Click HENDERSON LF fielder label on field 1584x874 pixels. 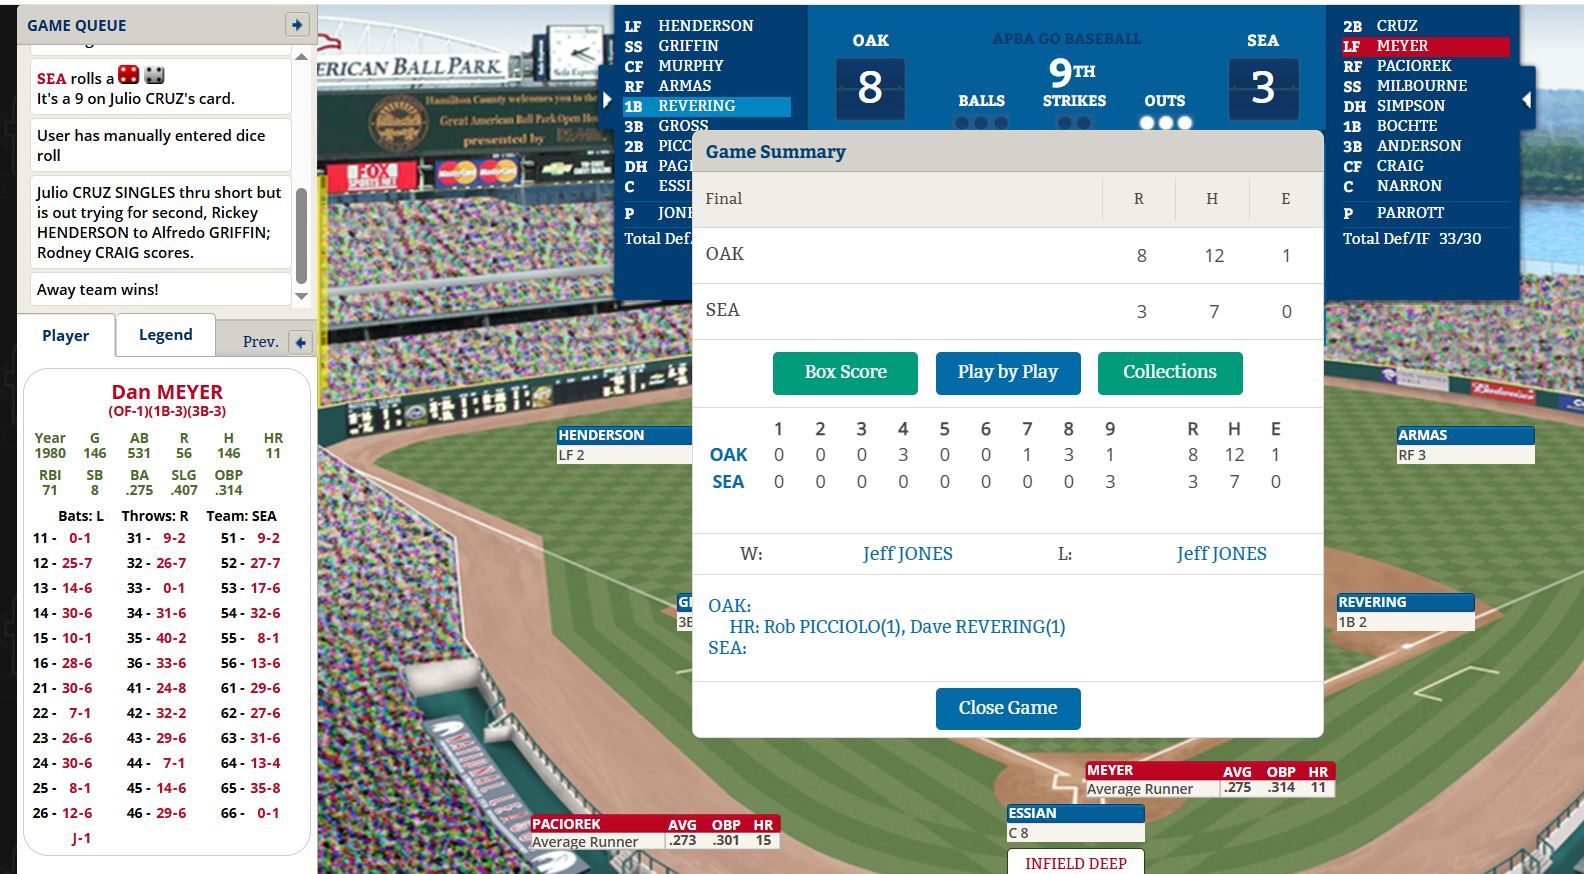624,444
